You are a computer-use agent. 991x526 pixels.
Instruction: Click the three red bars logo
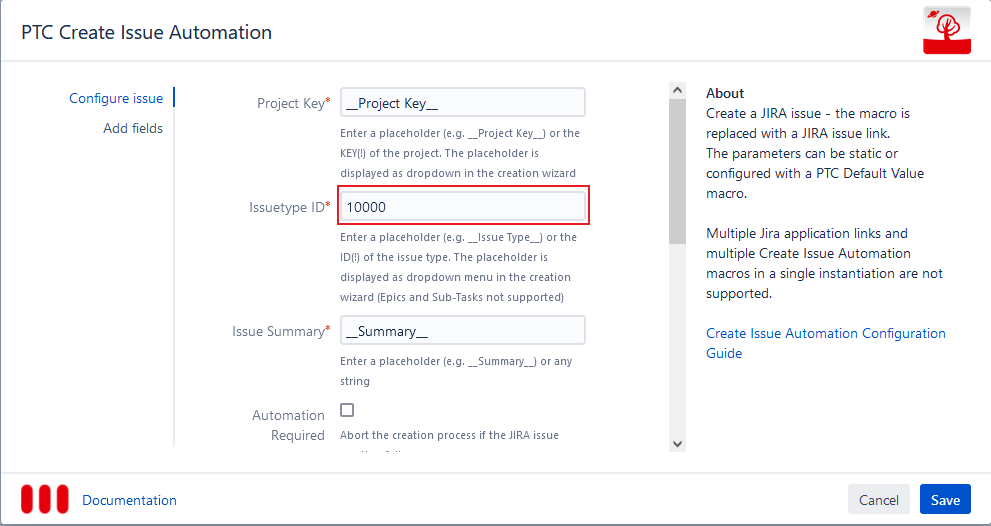[x=45, y=499]
